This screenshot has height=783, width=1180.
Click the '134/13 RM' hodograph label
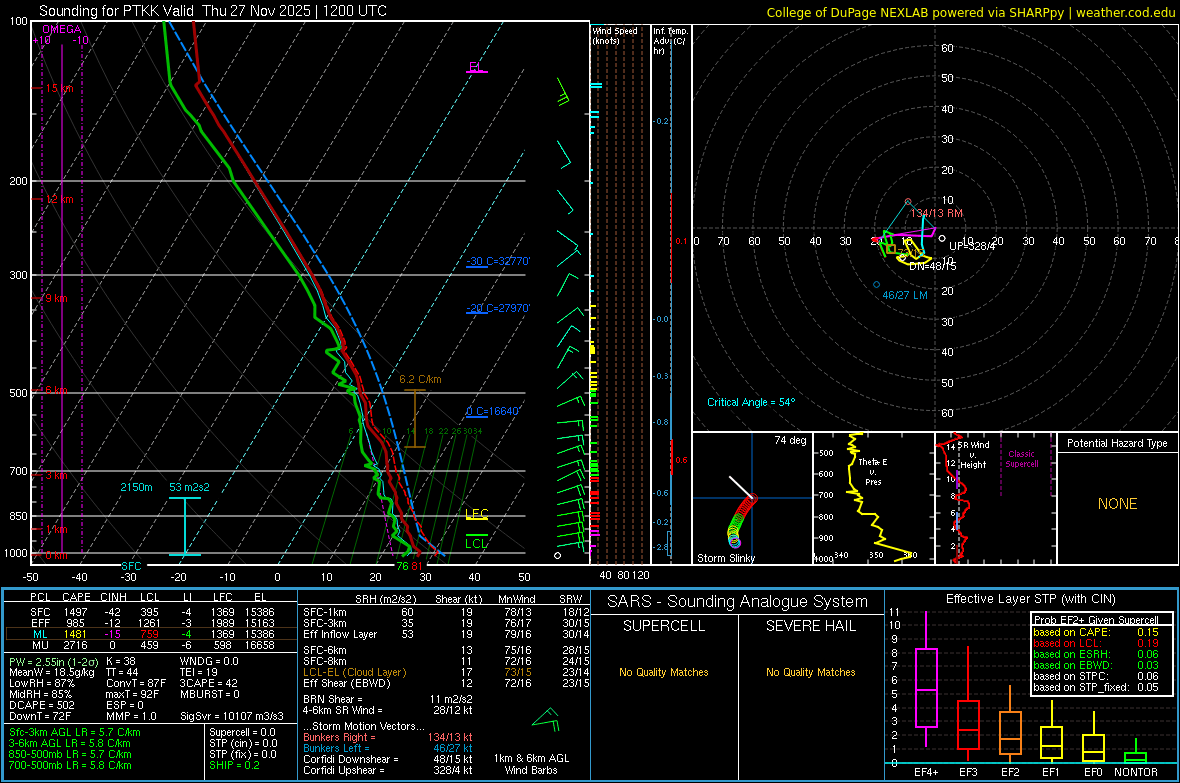[x=937, y=213]
